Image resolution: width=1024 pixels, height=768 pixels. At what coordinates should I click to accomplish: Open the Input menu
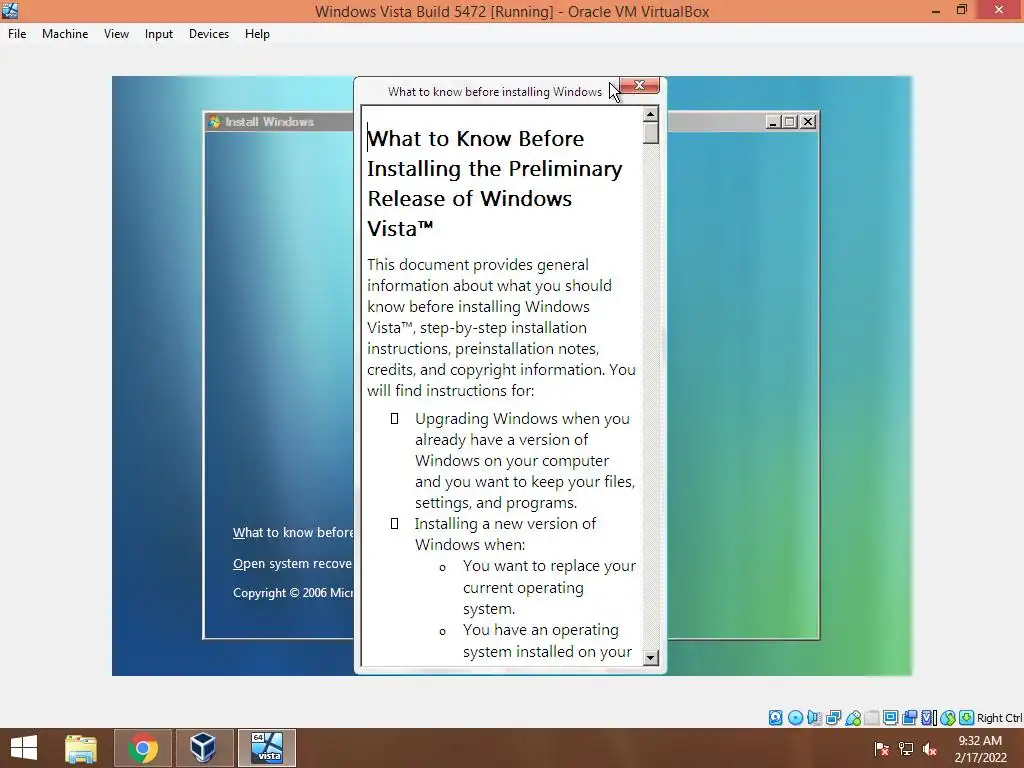[159, 34]
